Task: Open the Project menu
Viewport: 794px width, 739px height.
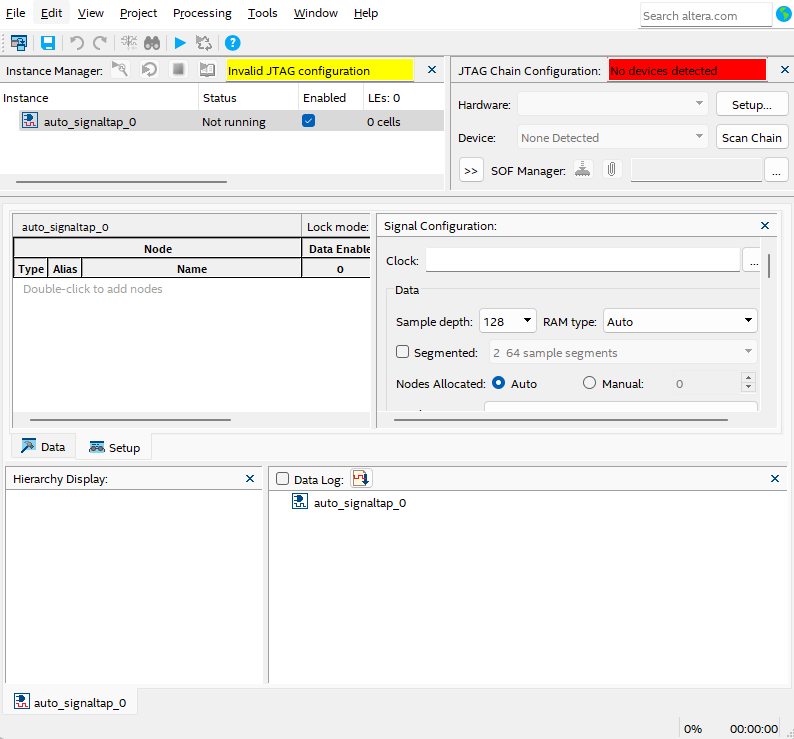Action: pos(138,13)
